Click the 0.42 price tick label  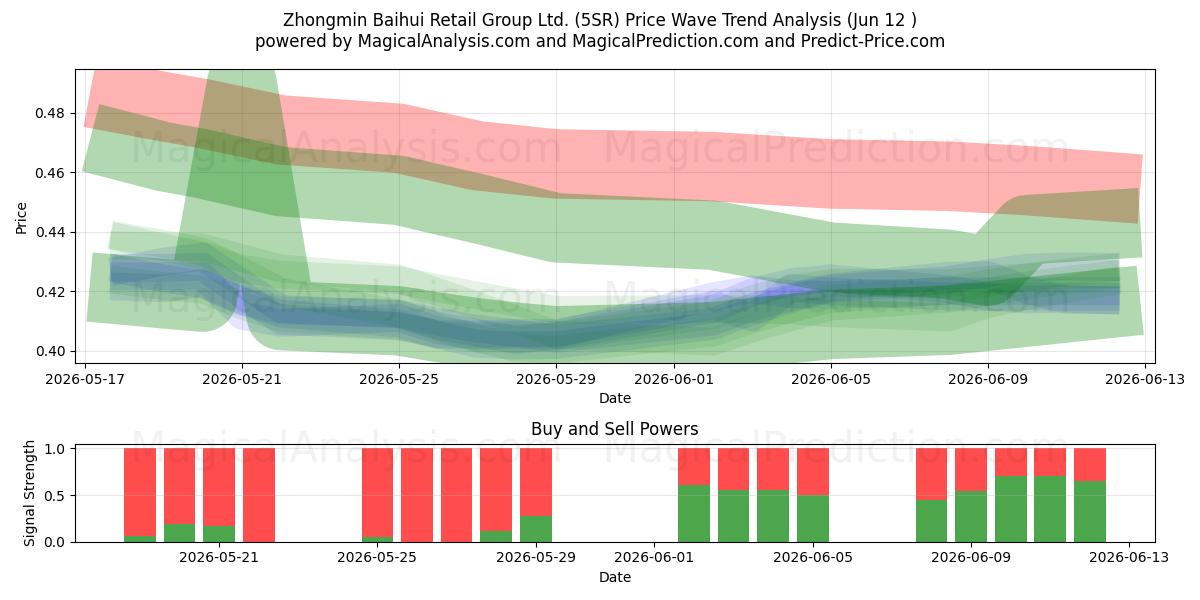(x=52, y=292)
